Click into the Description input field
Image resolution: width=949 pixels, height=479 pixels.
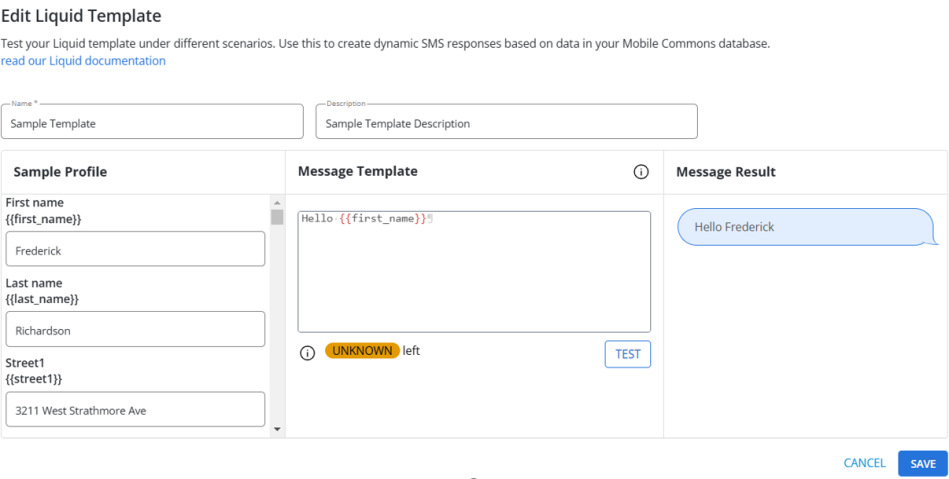[506, 123]
